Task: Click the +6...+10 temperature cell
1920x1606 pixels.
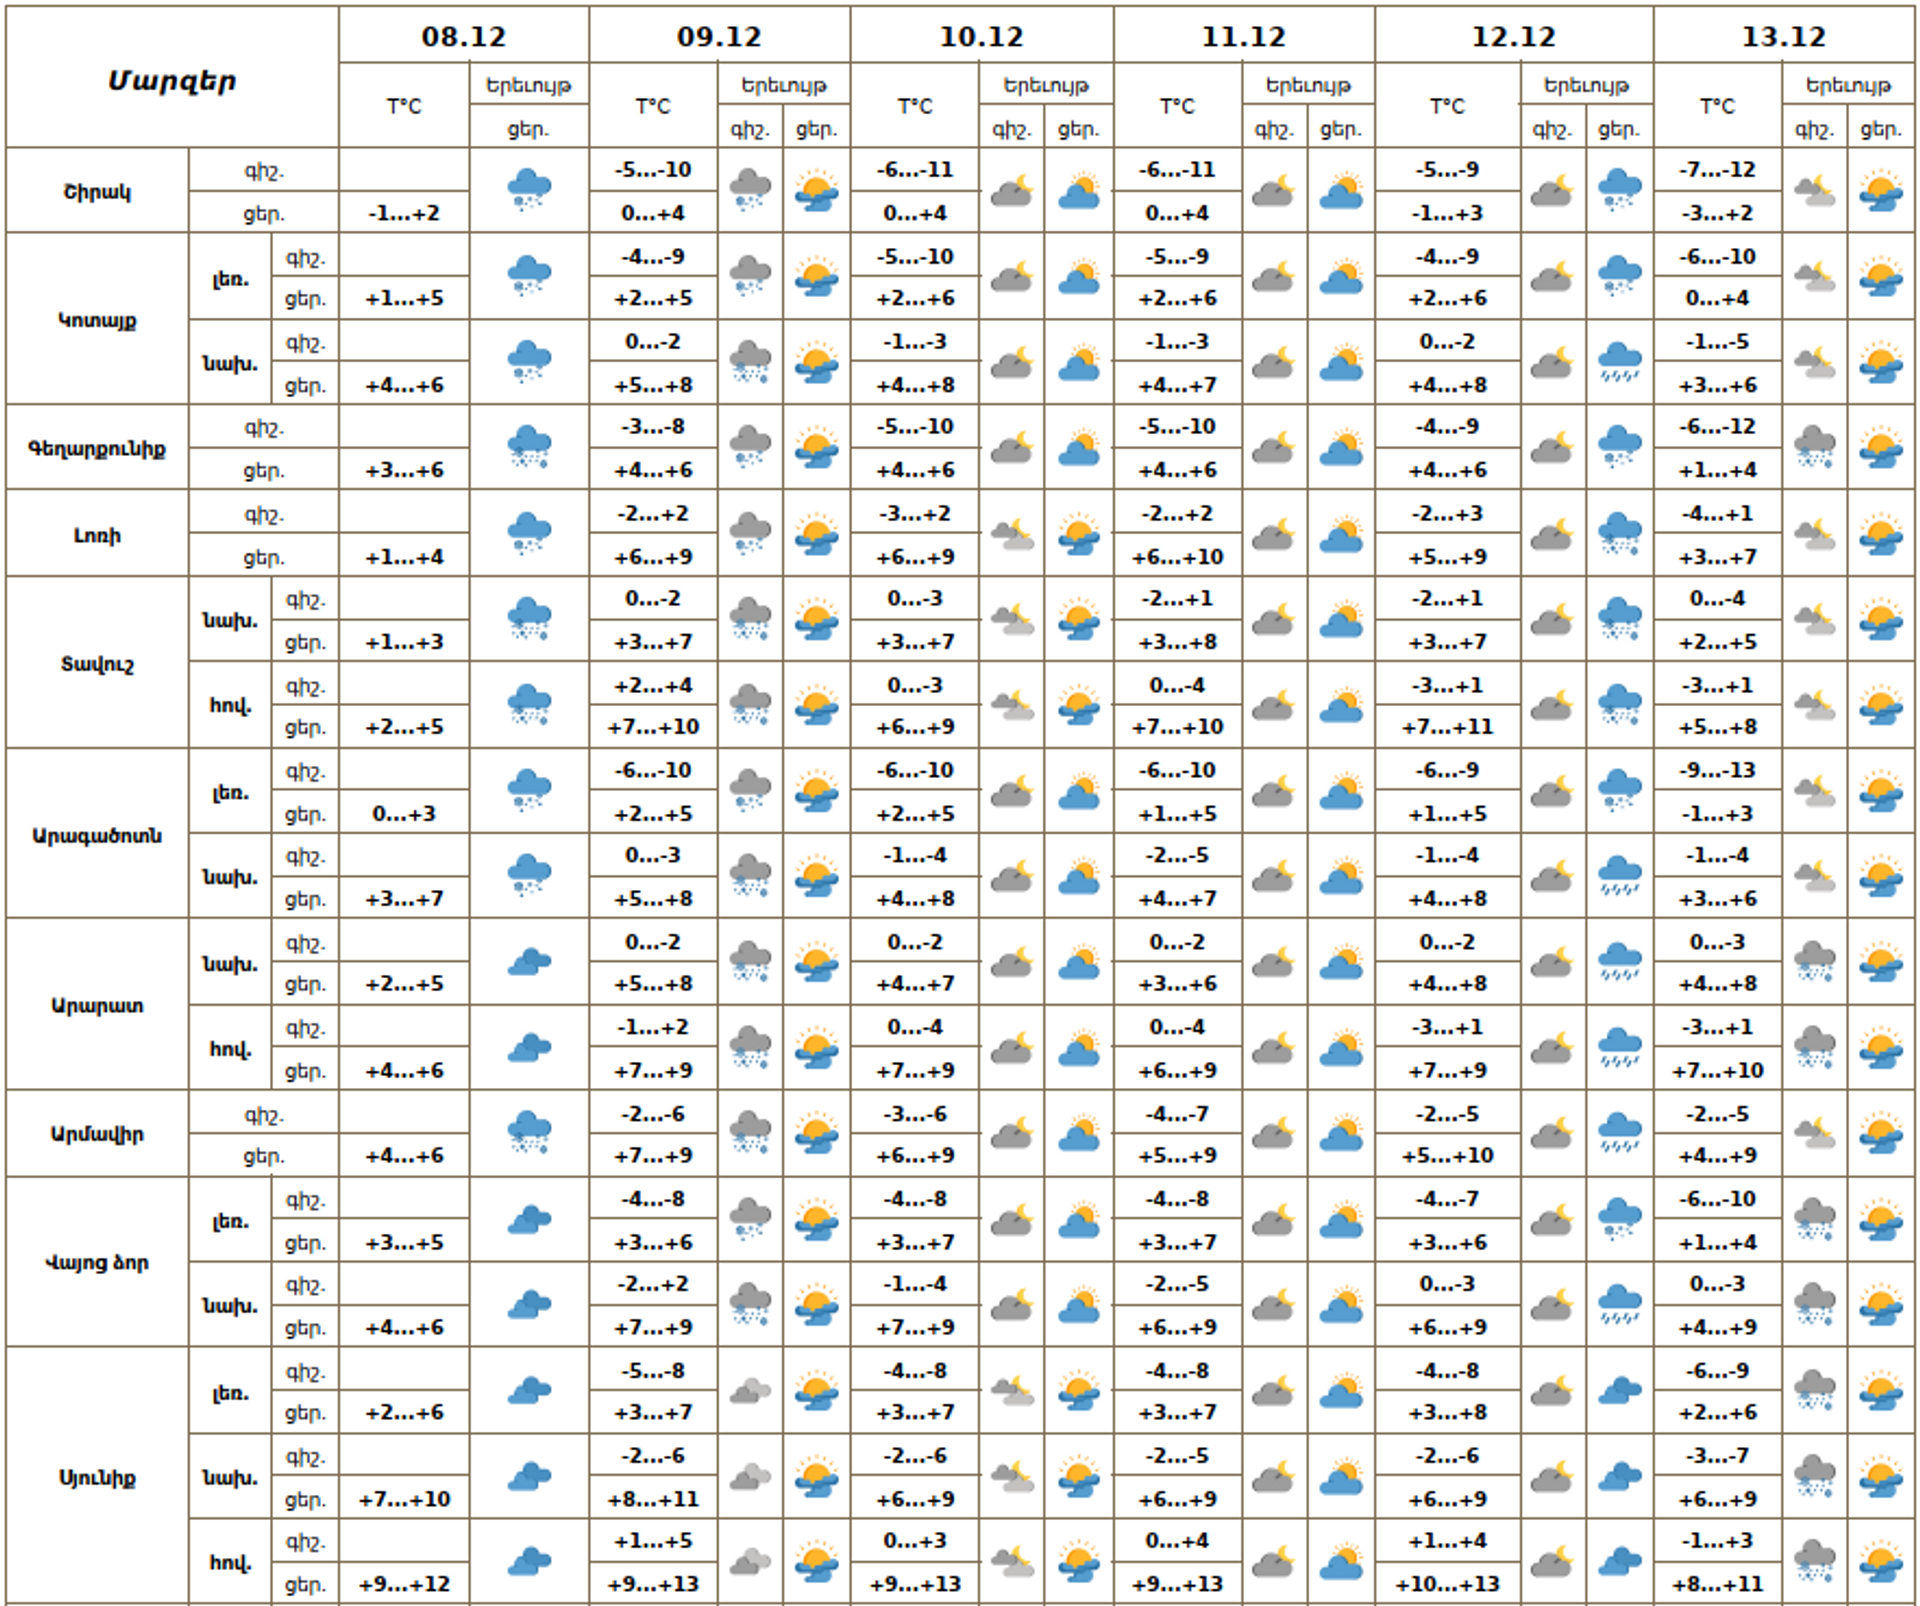Action: [1177, 557]
